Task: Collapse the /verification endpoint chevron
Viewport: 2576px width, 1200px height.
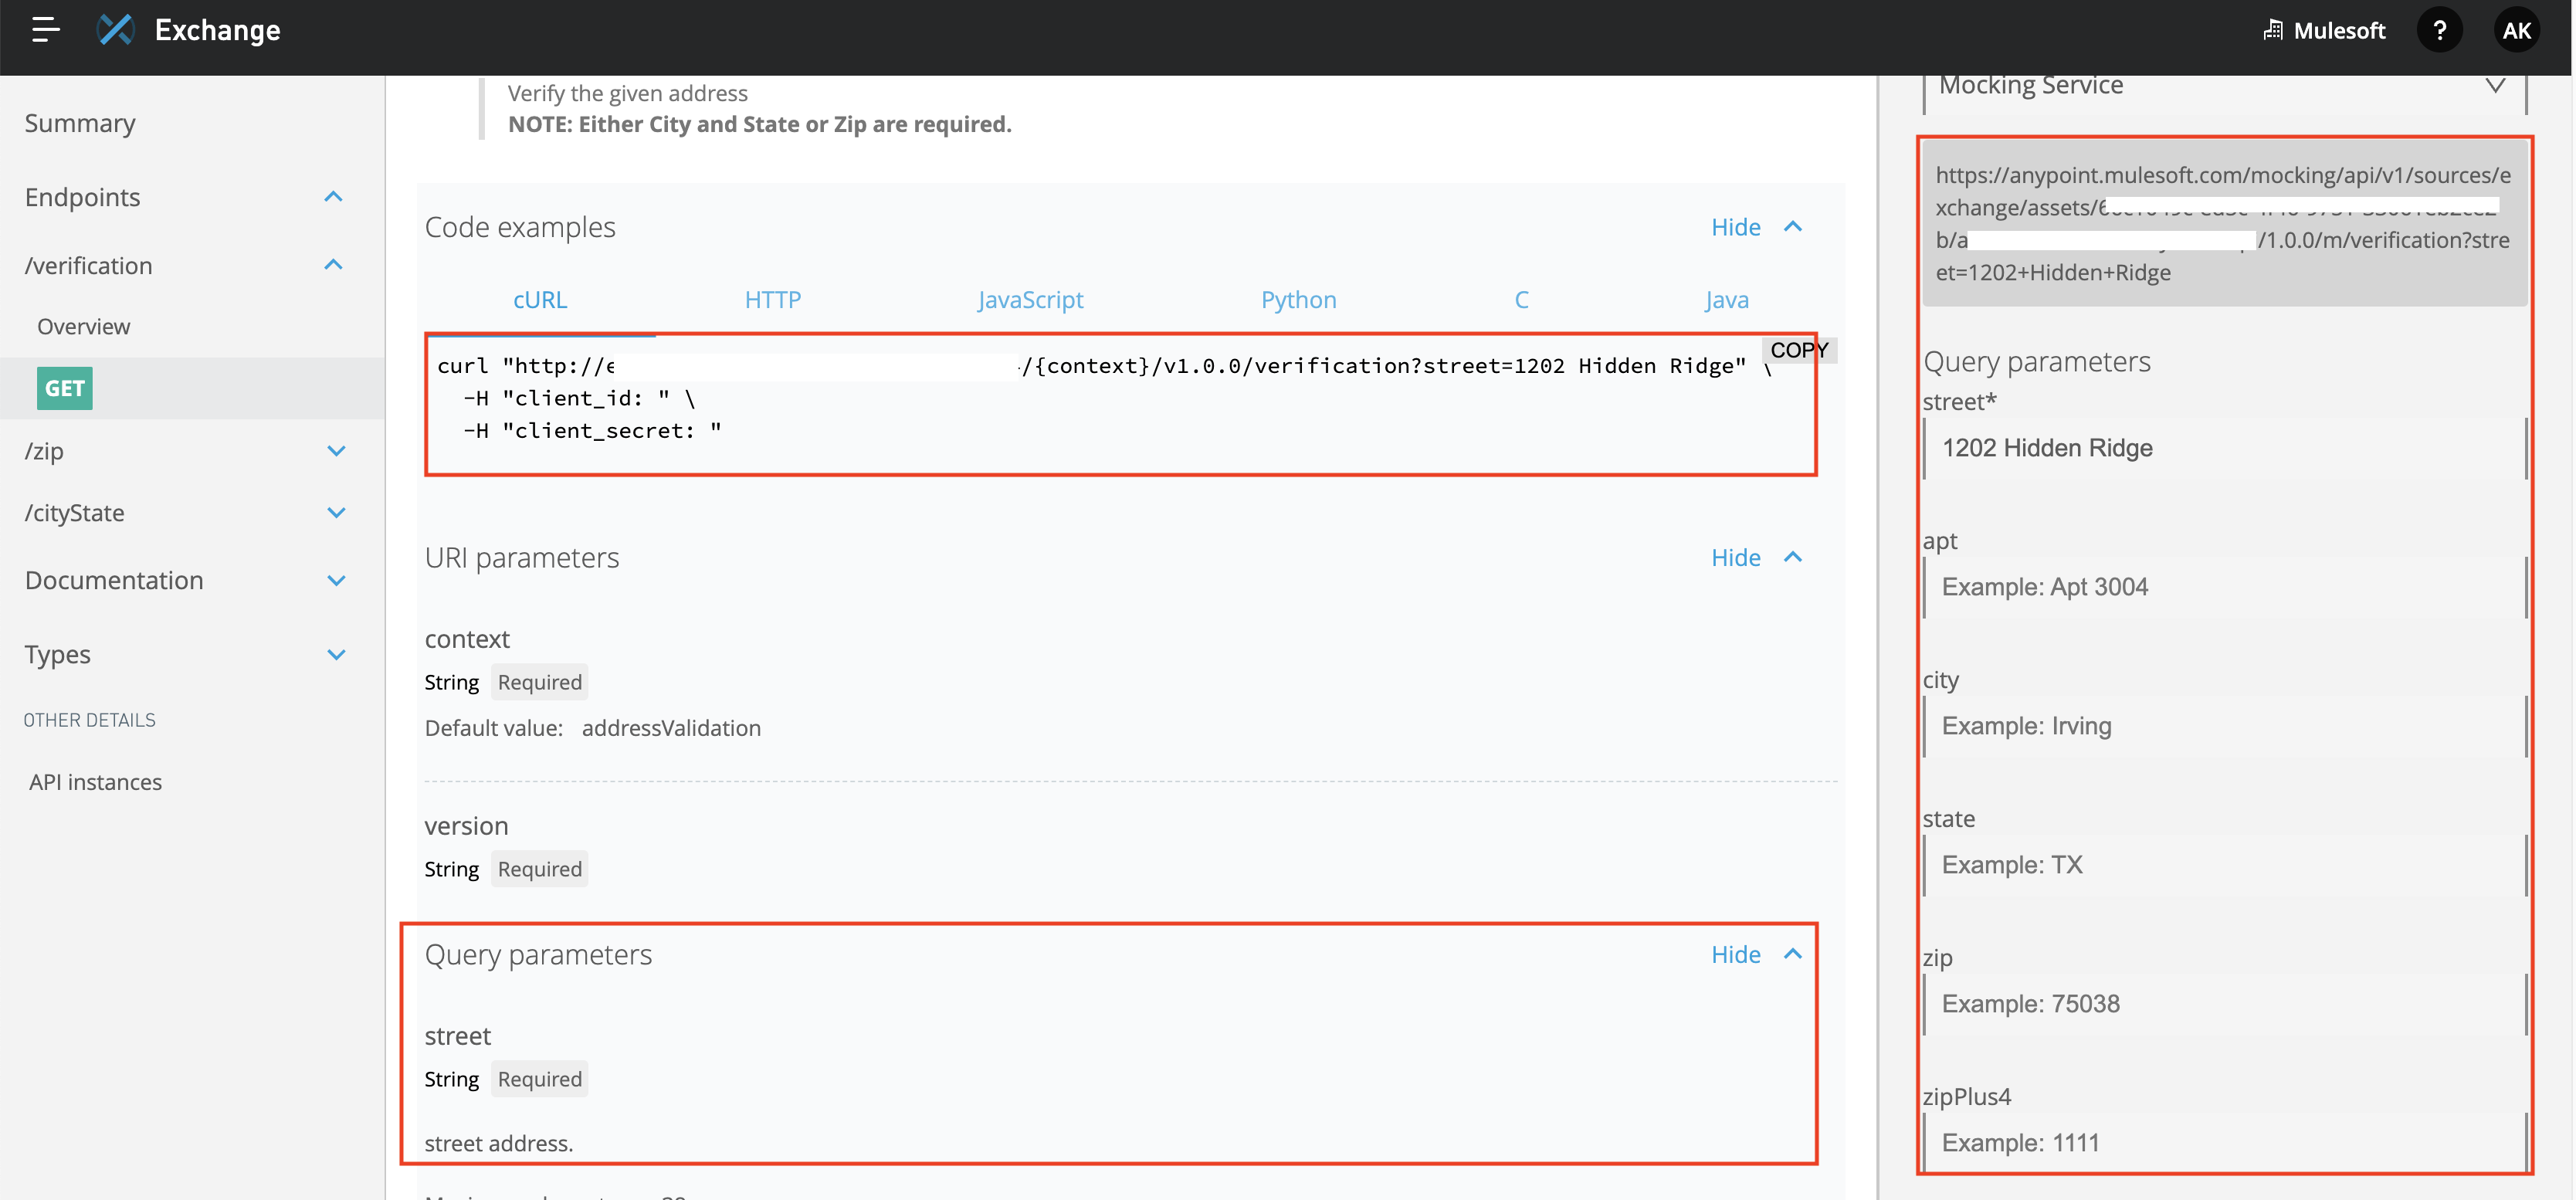Action: coord(333,265)
